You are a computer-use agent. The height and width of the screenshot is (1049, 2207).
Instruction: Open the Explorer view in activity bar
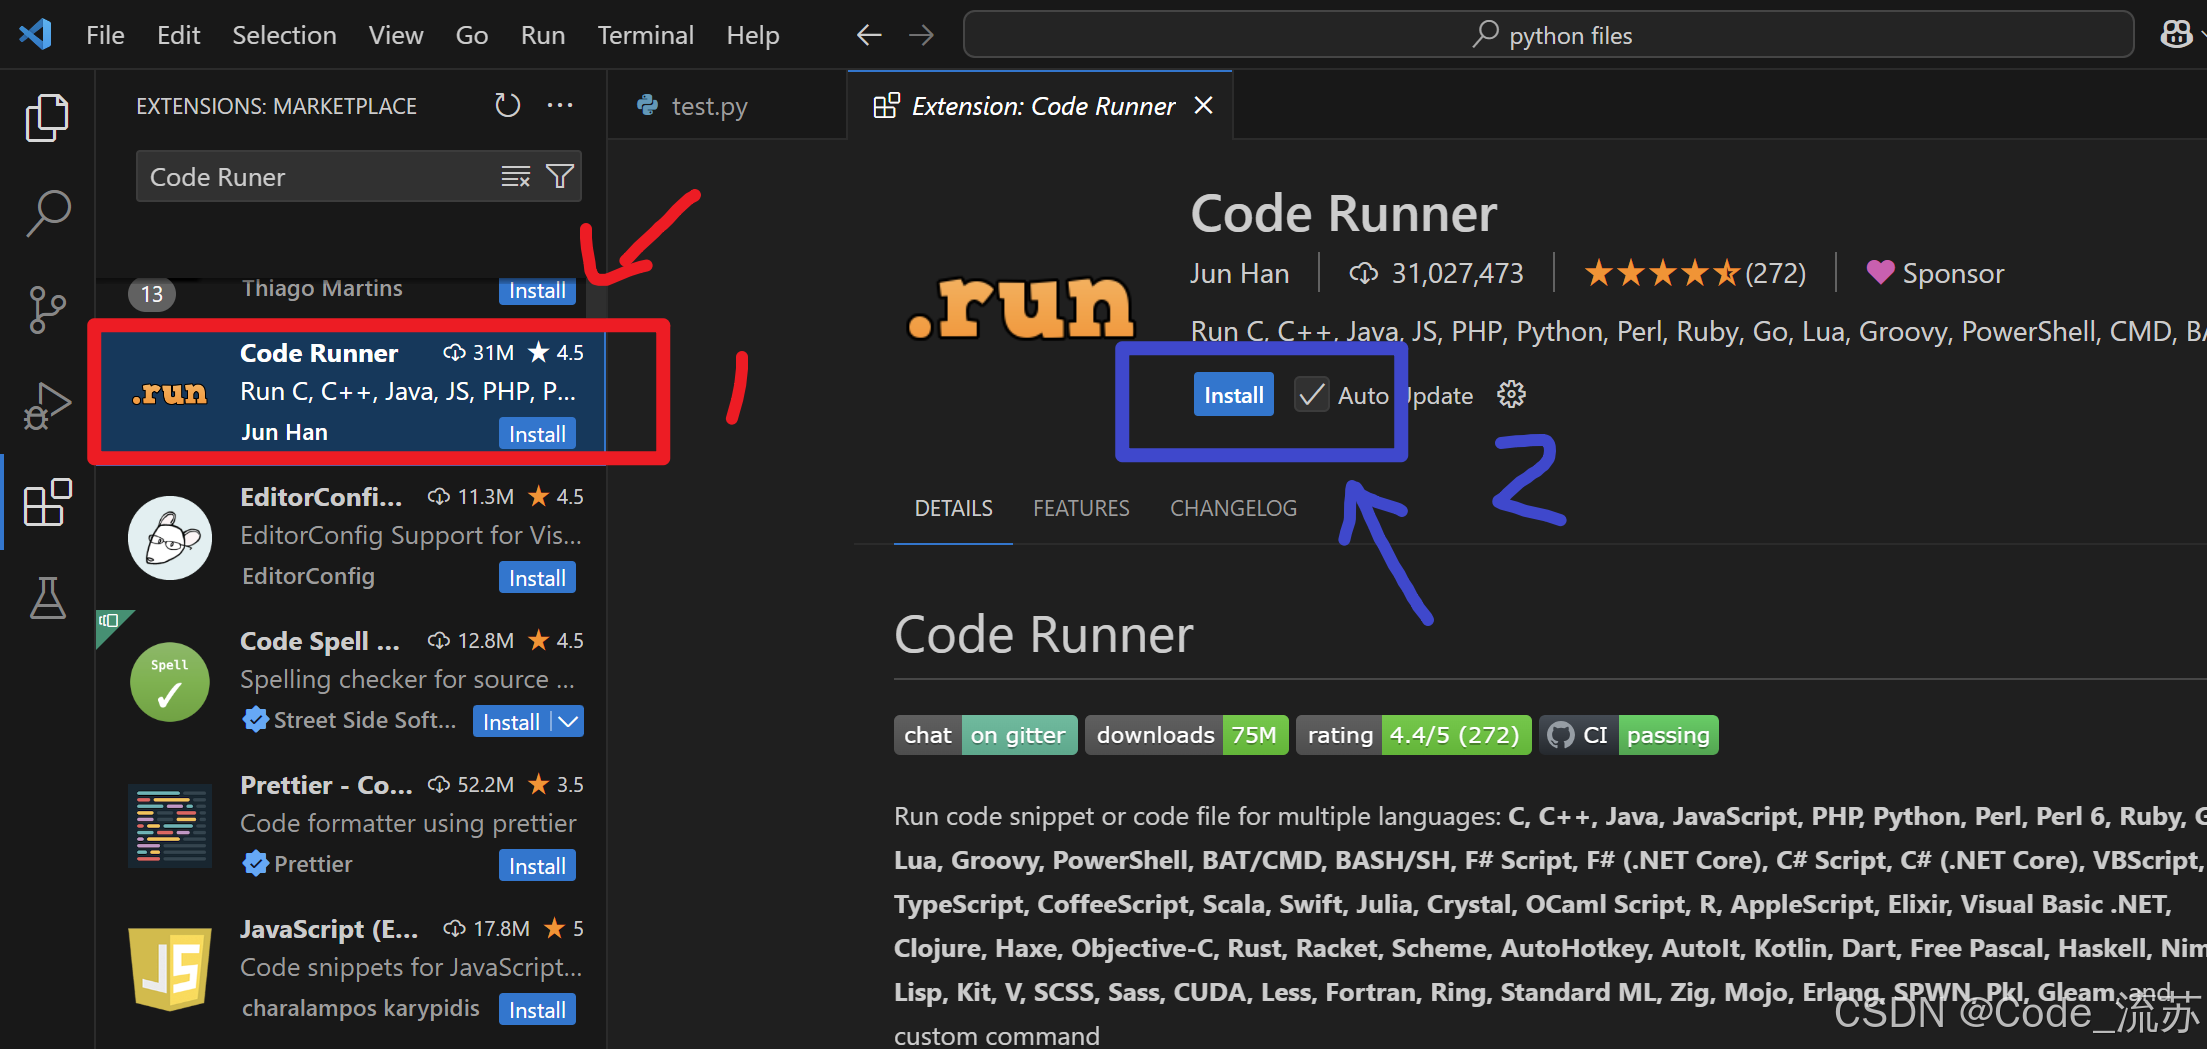[x=47, y=118]
